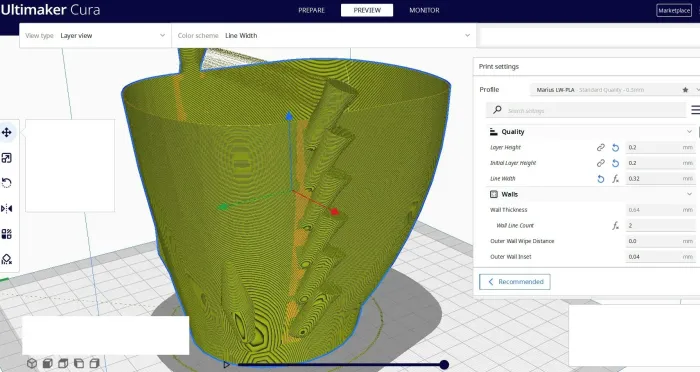
Task: Open the Marketplace button
Action: point(674,10)
